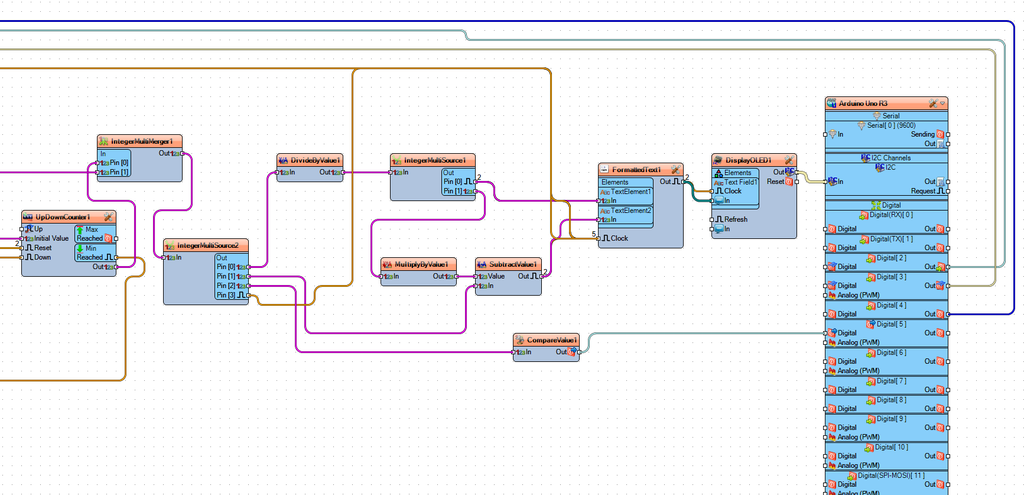Click the DisplayOLED1 Elements shapes icon
Viewport: 1024px width, 495px height.
point(719,173)
